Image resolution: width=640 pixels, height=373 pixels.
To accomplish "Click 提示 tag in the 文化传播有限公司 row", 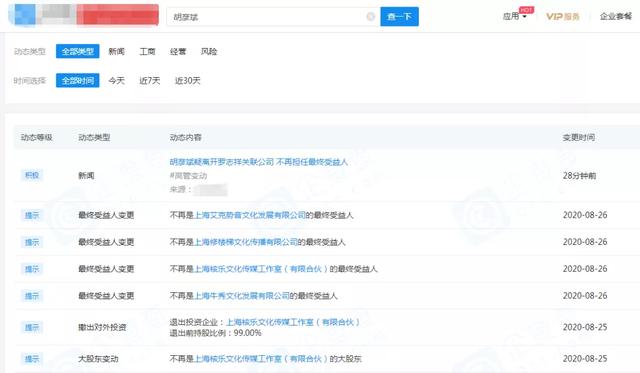I will tap(32, 242).
